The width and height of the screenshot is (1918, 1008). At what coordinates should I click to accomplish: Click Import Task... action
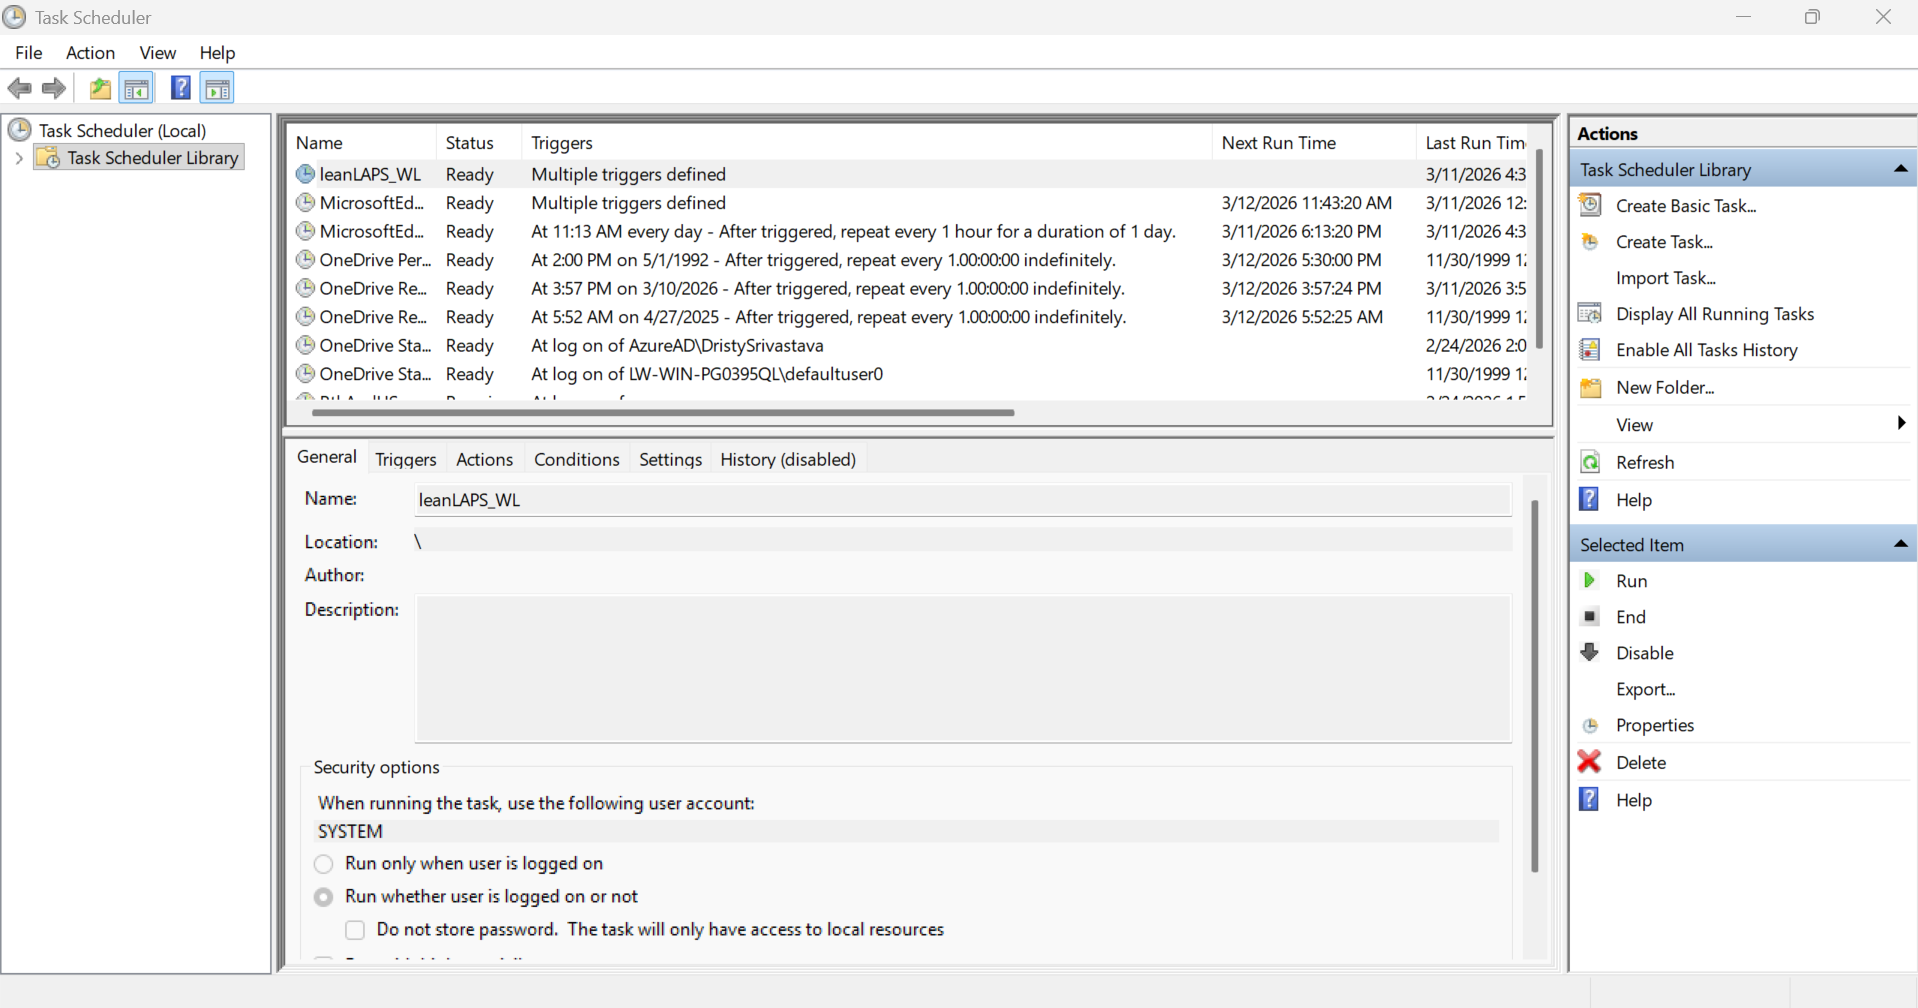coord(1665,278)
